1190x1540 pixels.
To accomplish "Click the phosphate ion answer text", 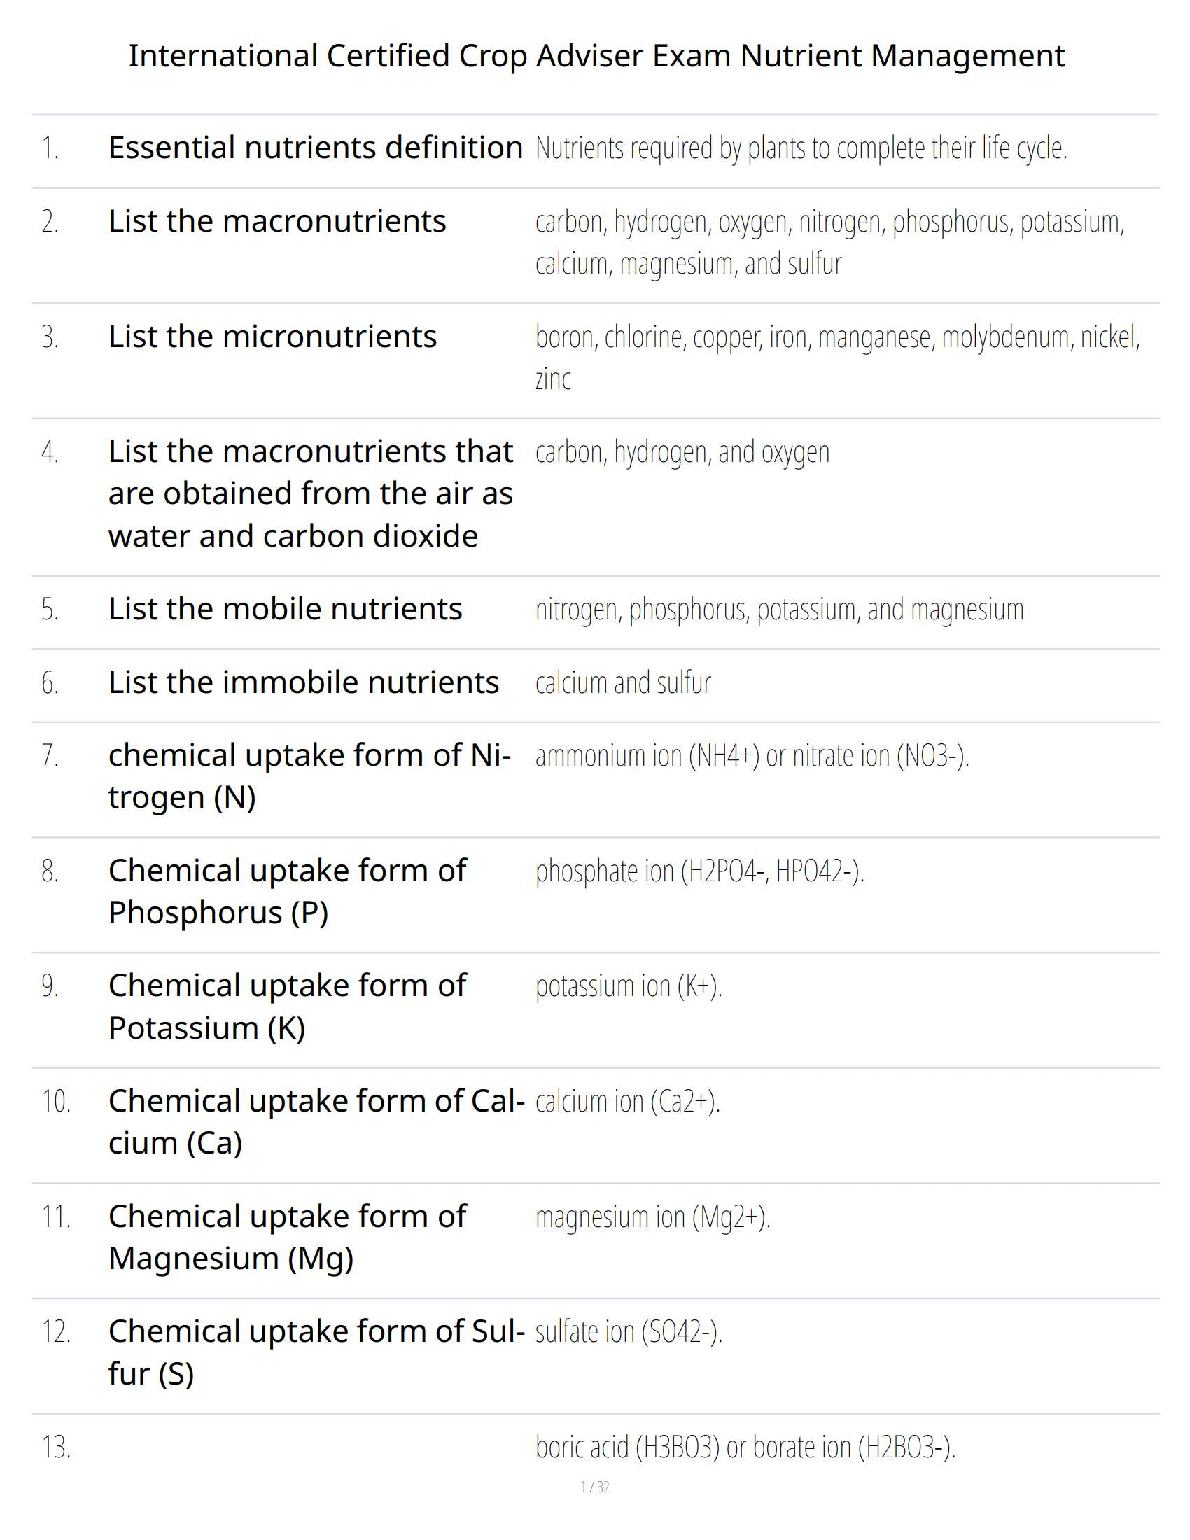I will pos(699,872).
